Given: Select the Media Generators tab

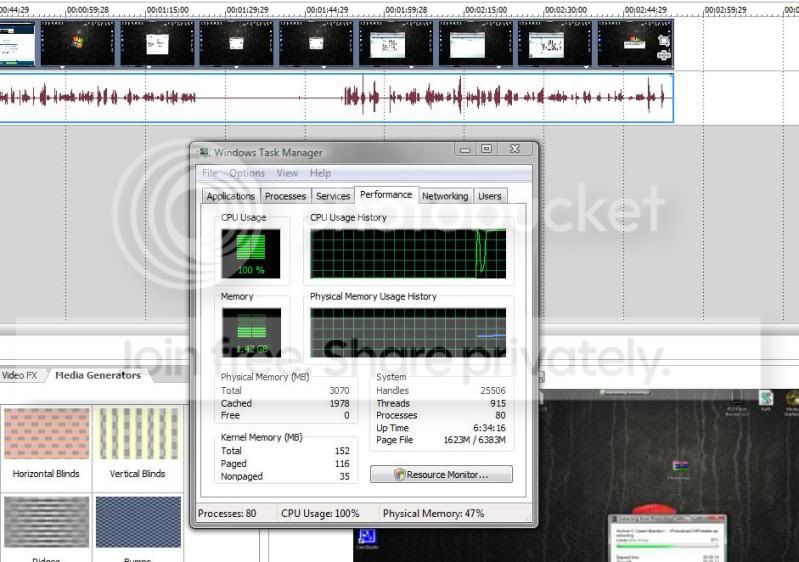Looking at the screenshot, I should point(98,376).
